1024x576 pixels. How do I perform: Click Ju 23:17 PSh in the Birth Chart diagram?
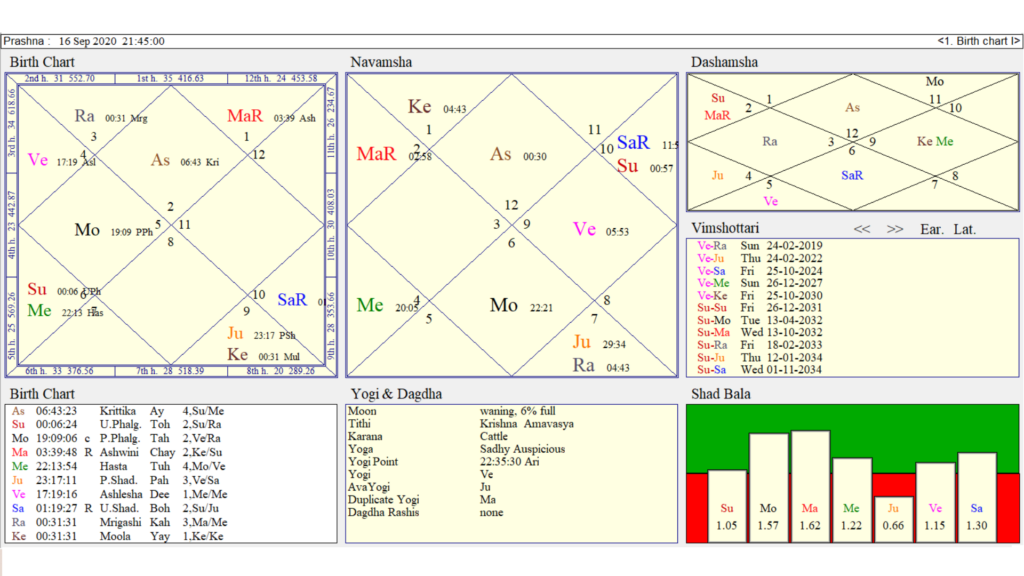[261, 334]
